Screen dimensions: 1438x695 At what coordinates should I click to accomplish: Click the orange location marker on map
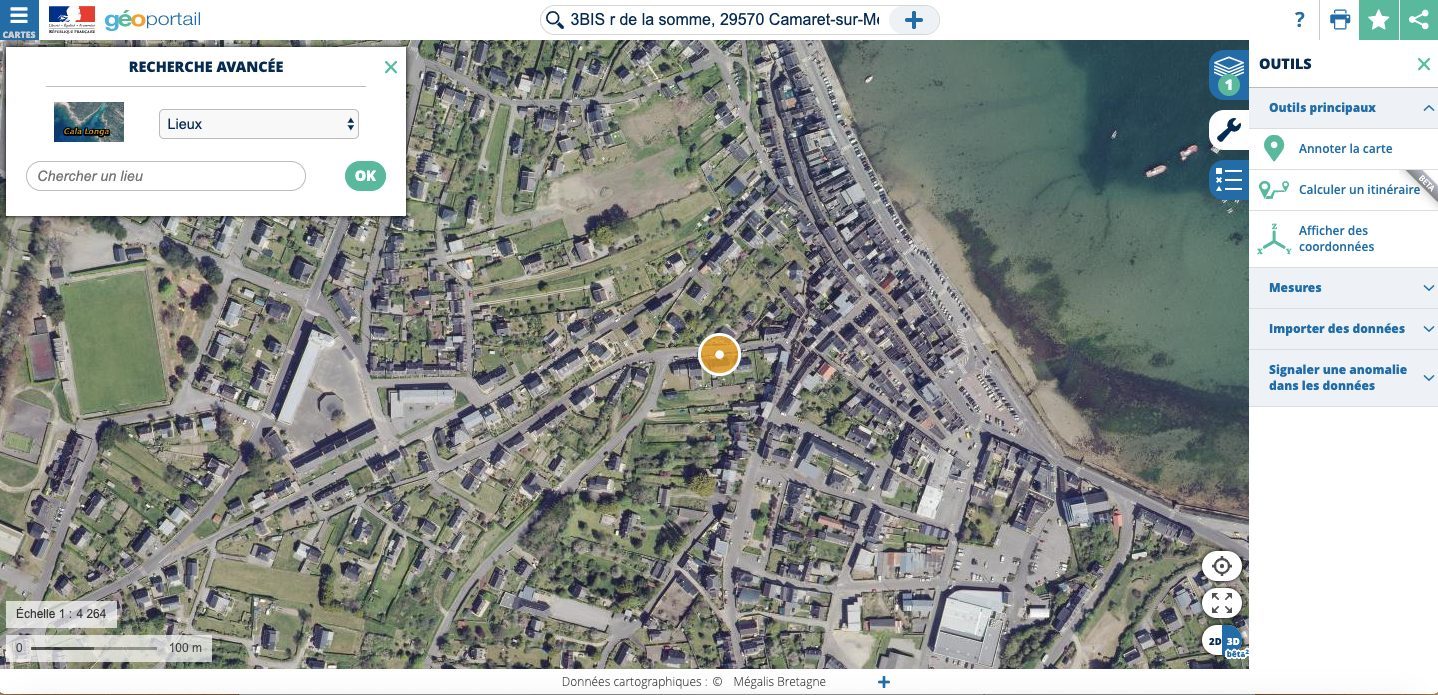click(x=719, y=354)
